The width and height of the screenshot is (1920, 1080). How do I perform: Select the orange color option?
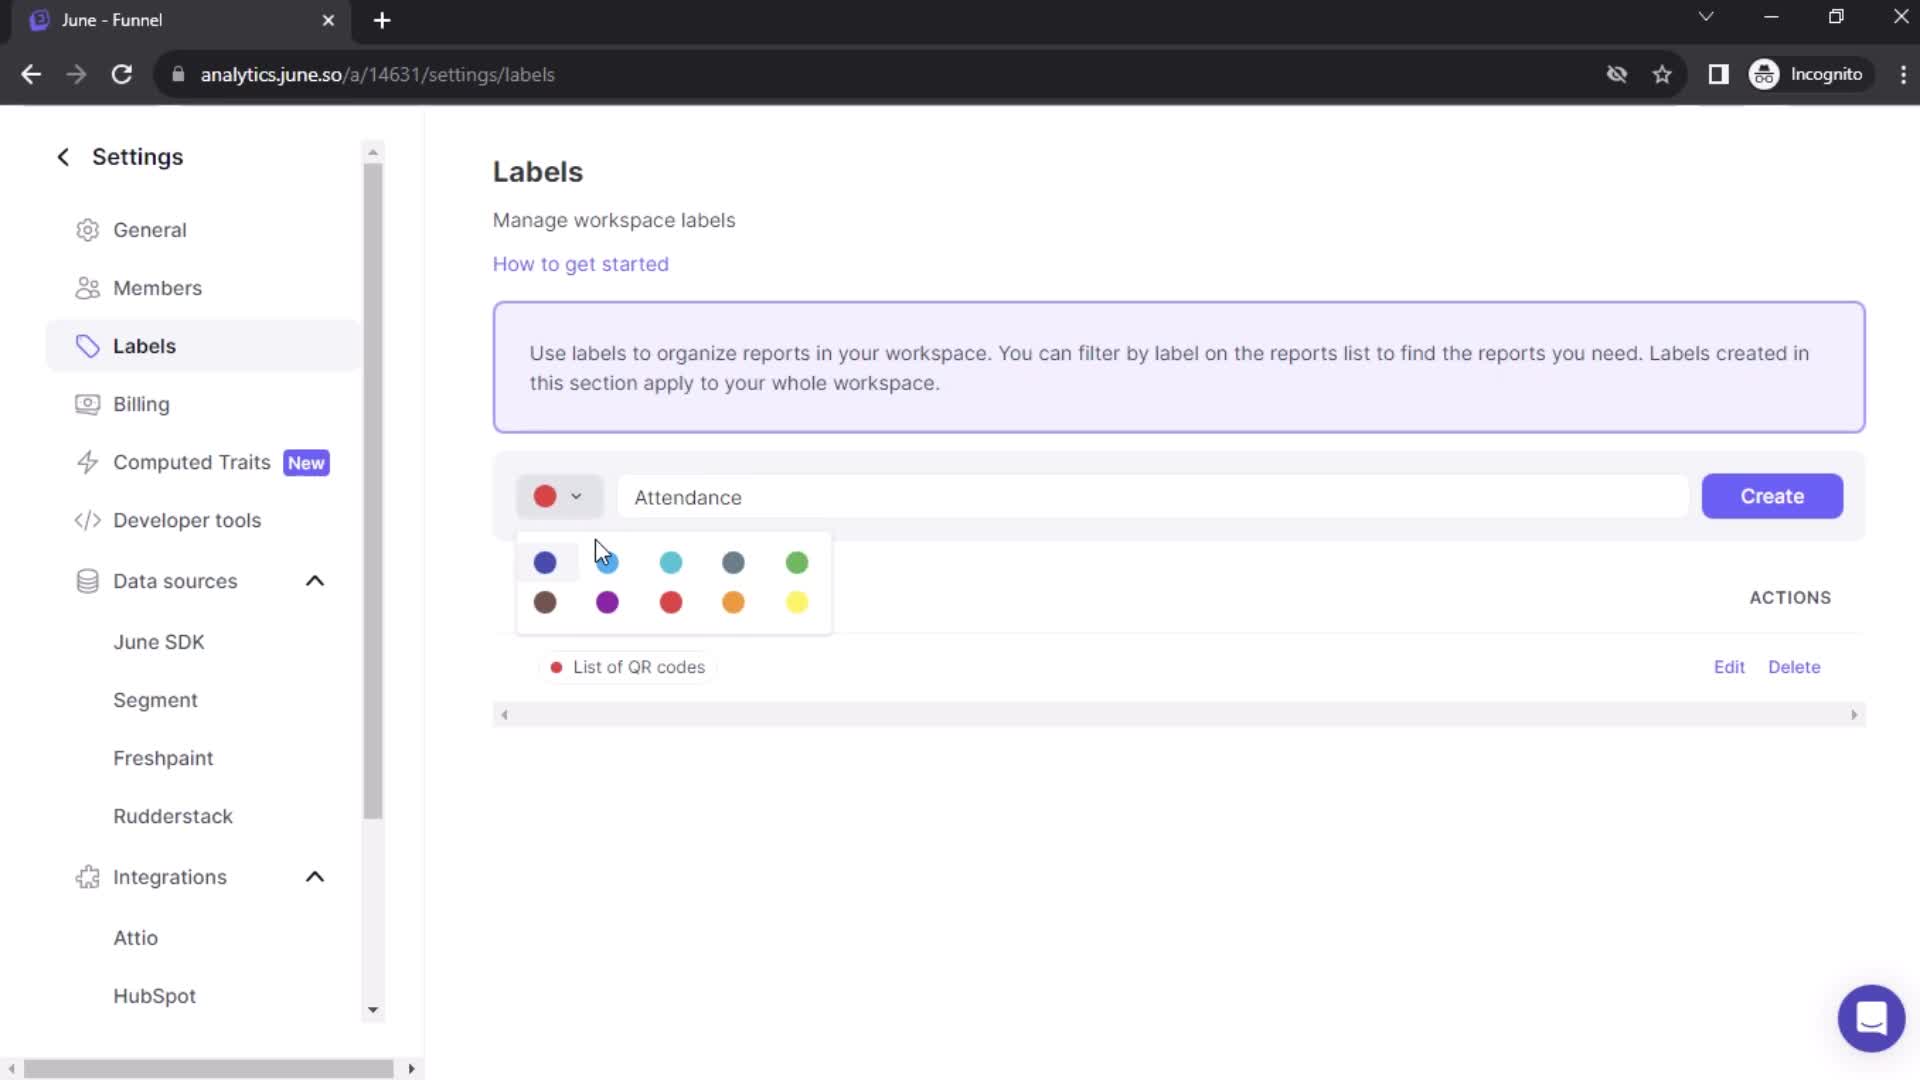click(x=735, y=604)
